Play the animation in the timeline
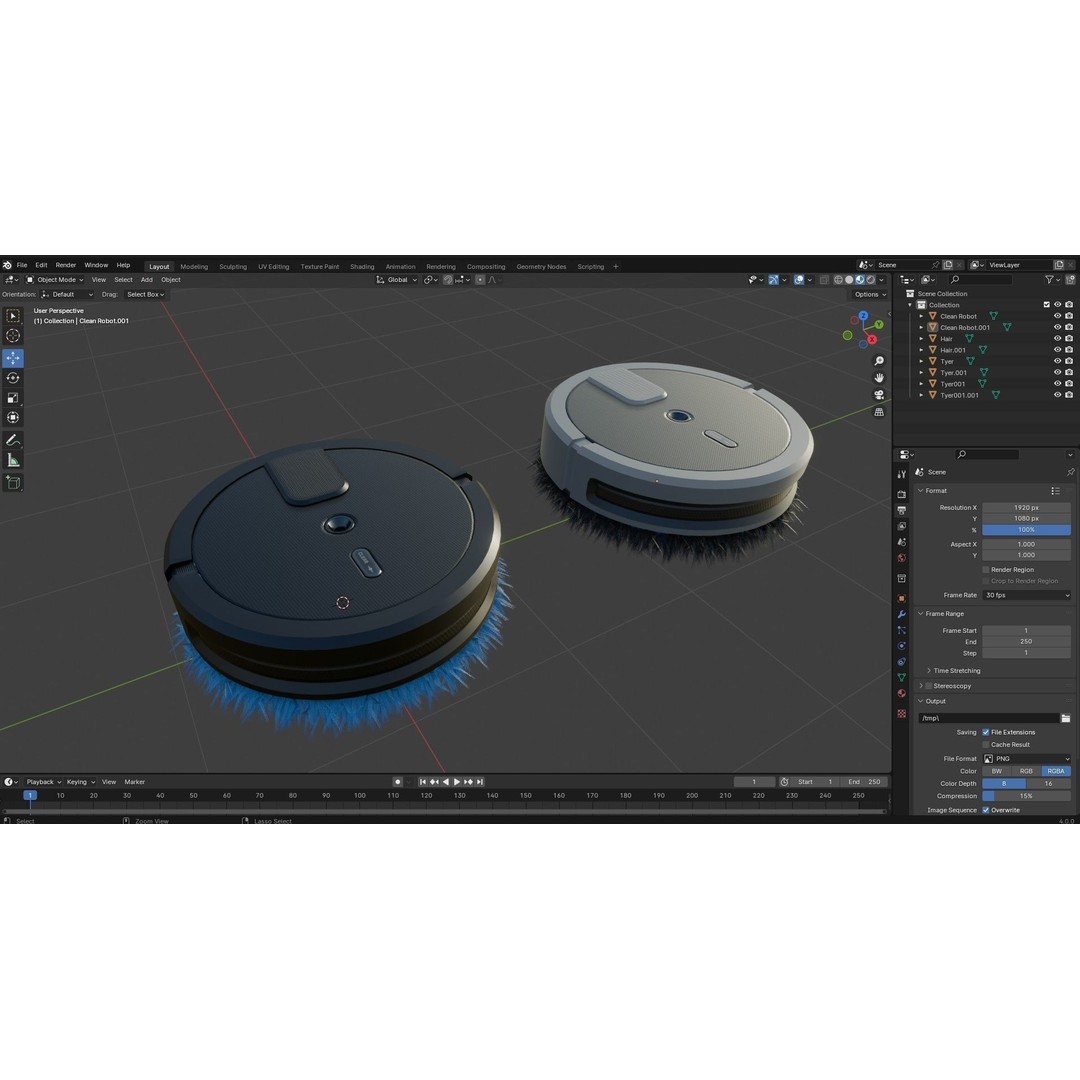 click(457, 781)
